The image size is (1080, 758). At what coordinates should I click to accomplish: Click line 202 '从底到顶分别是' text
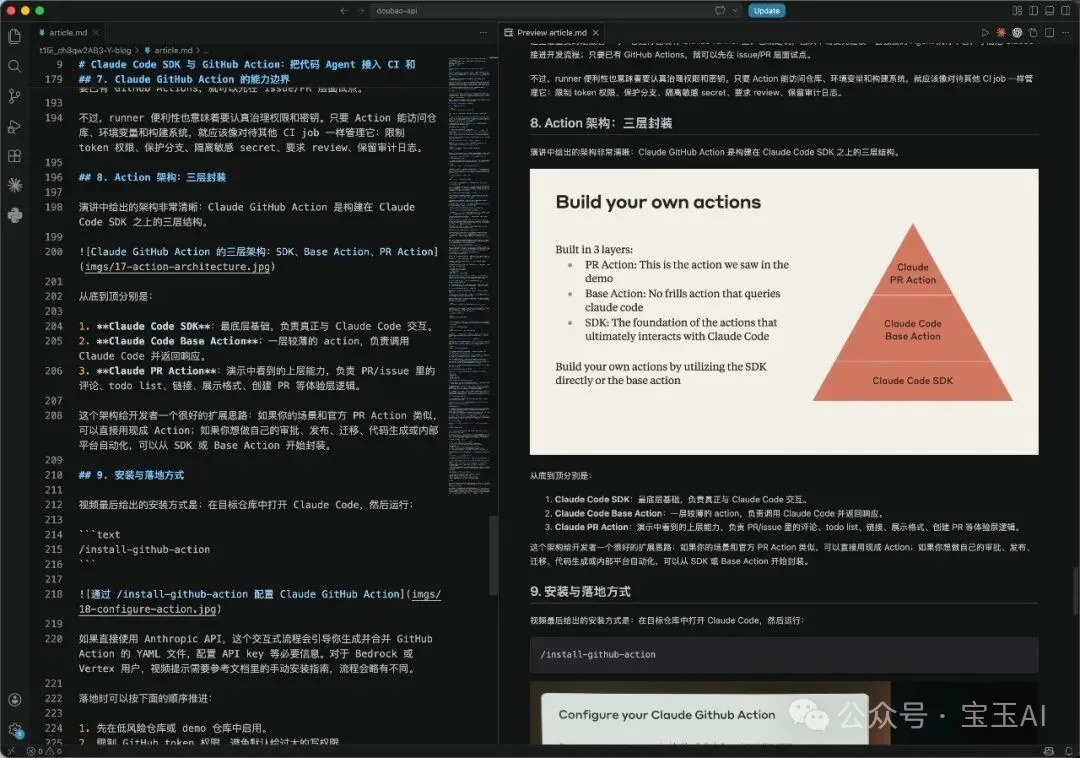[115, 296]
